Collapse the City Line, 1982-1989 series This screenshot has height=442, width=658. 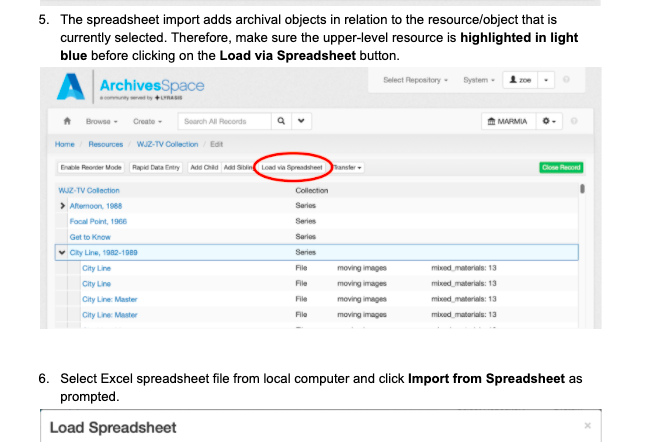click(62, 252)
